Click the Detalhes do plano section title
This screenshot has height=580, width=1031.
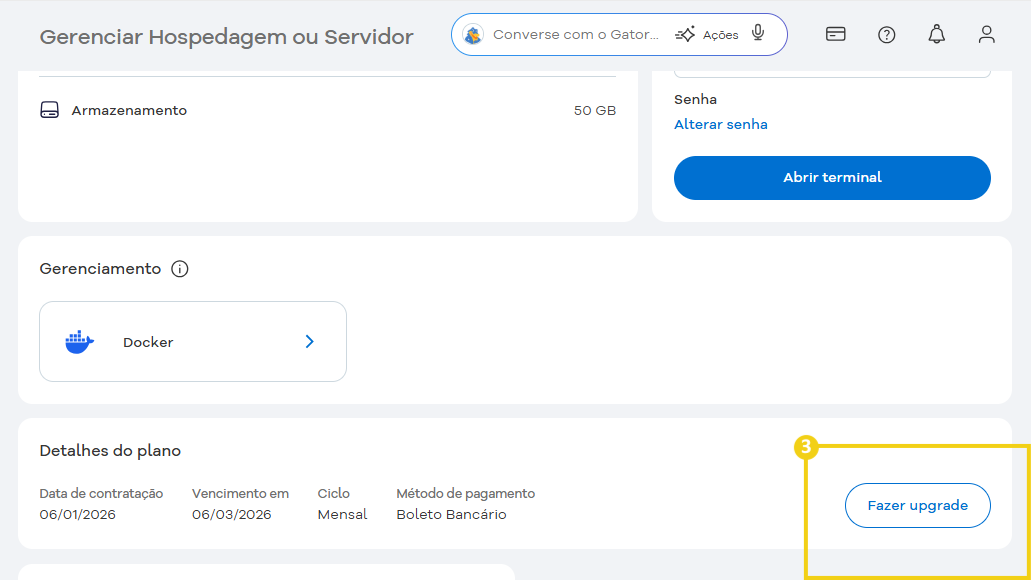pos(109,450)
